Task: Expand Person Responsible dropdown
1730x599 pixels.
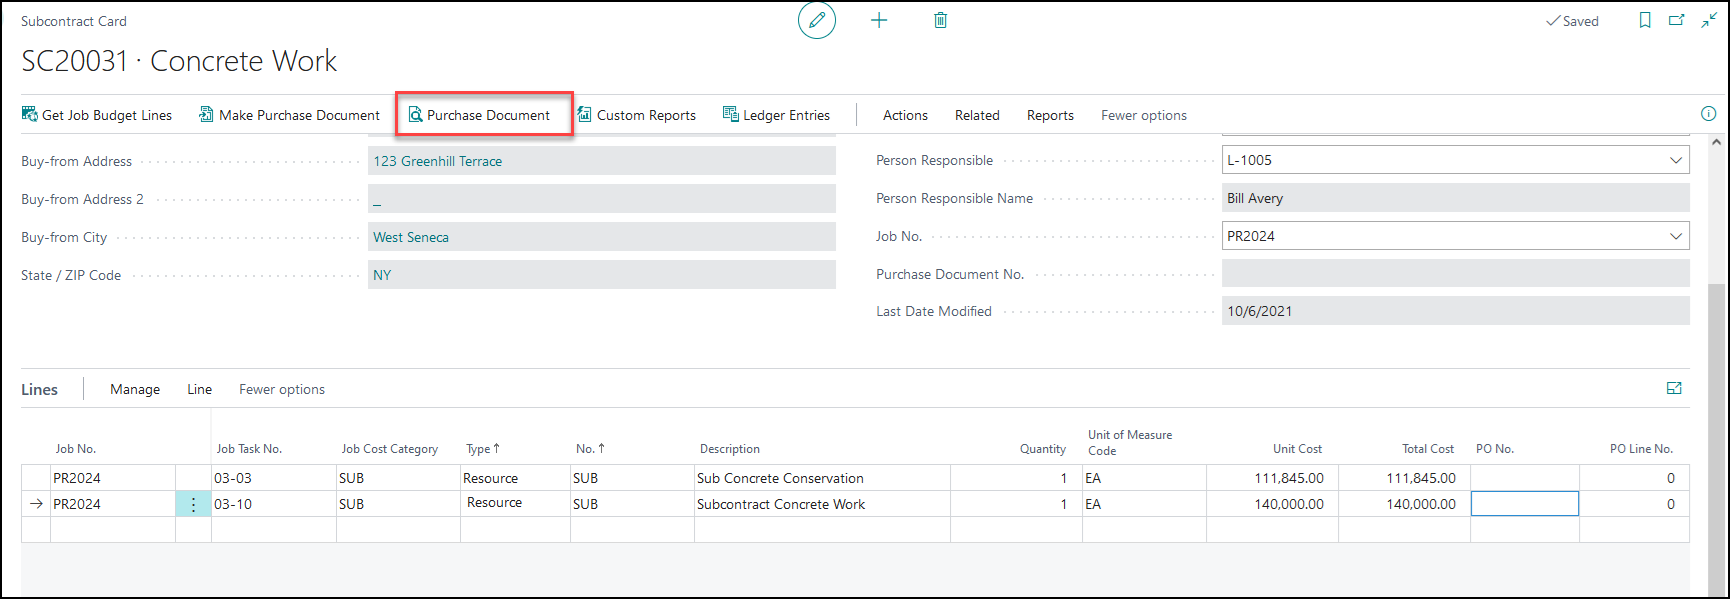Action: coord(1675,160)
